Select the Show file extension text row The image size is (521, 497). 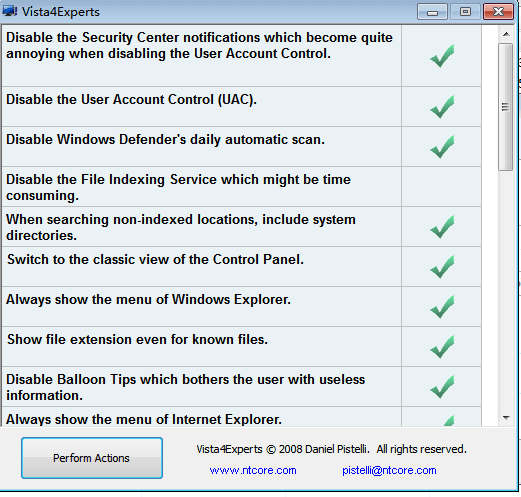[201, 347]
